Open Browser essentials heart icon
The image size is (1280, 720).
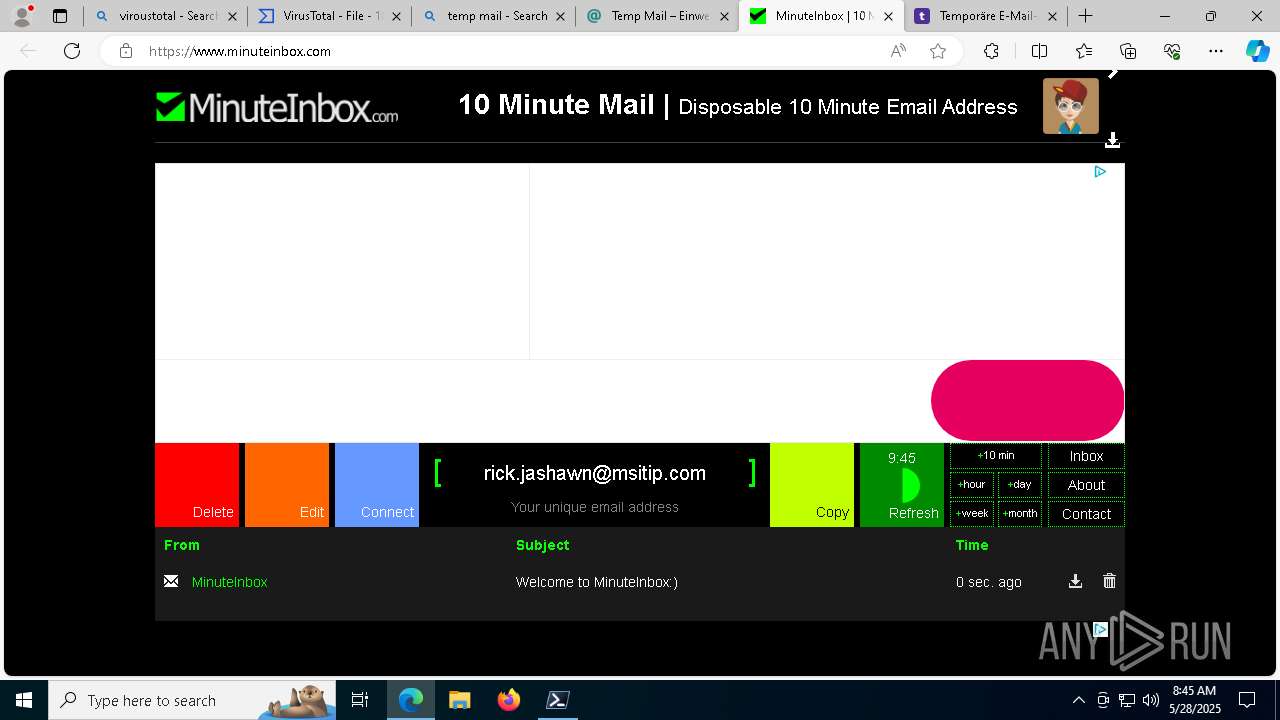[x=1172, y=51]
